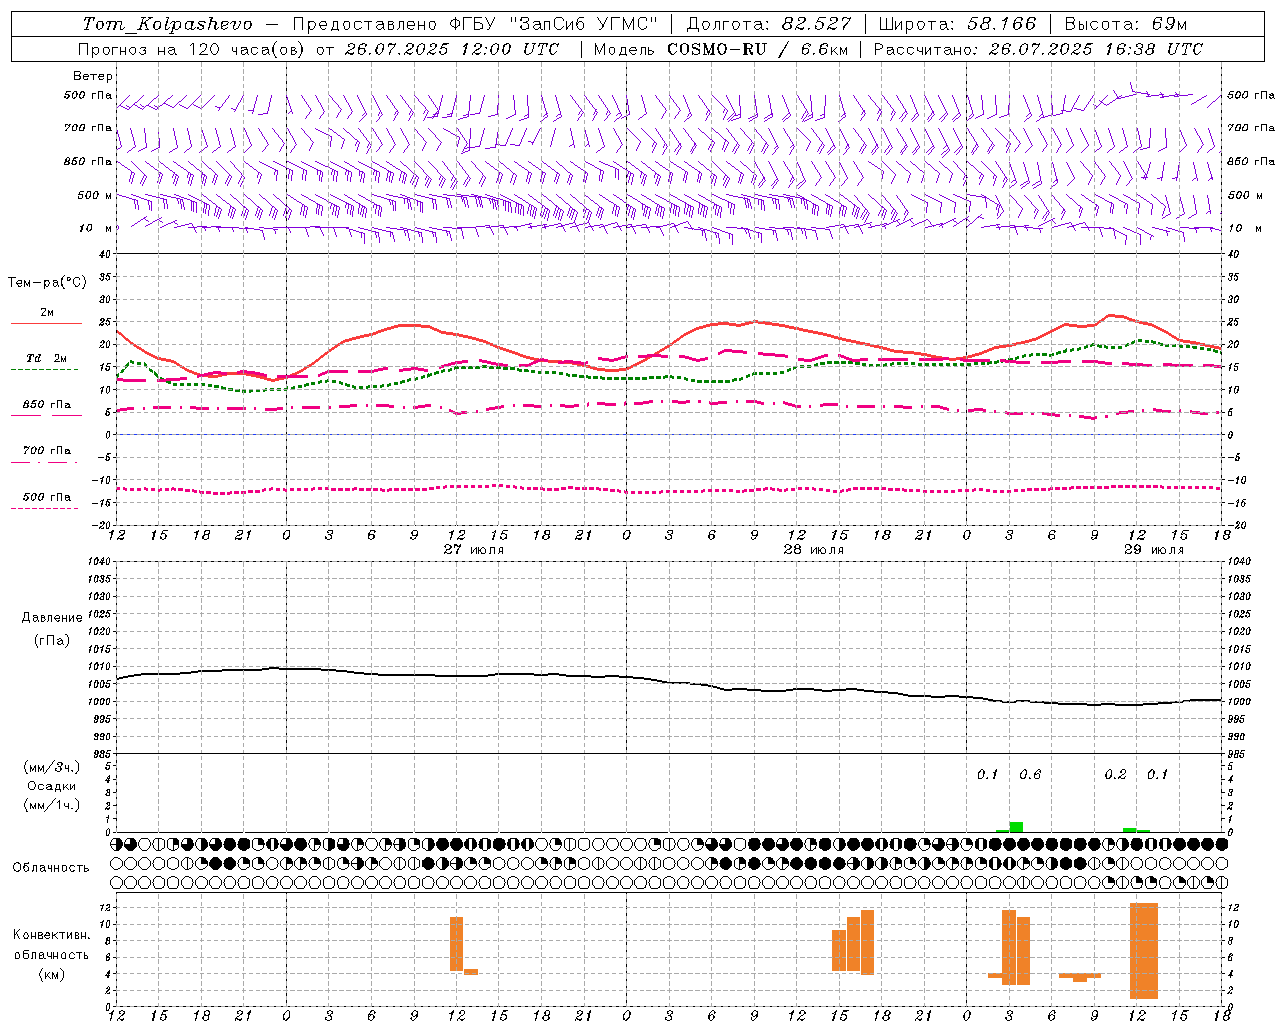Click the 'COSMO-RU / 6.6км' model name

point(757,49)
